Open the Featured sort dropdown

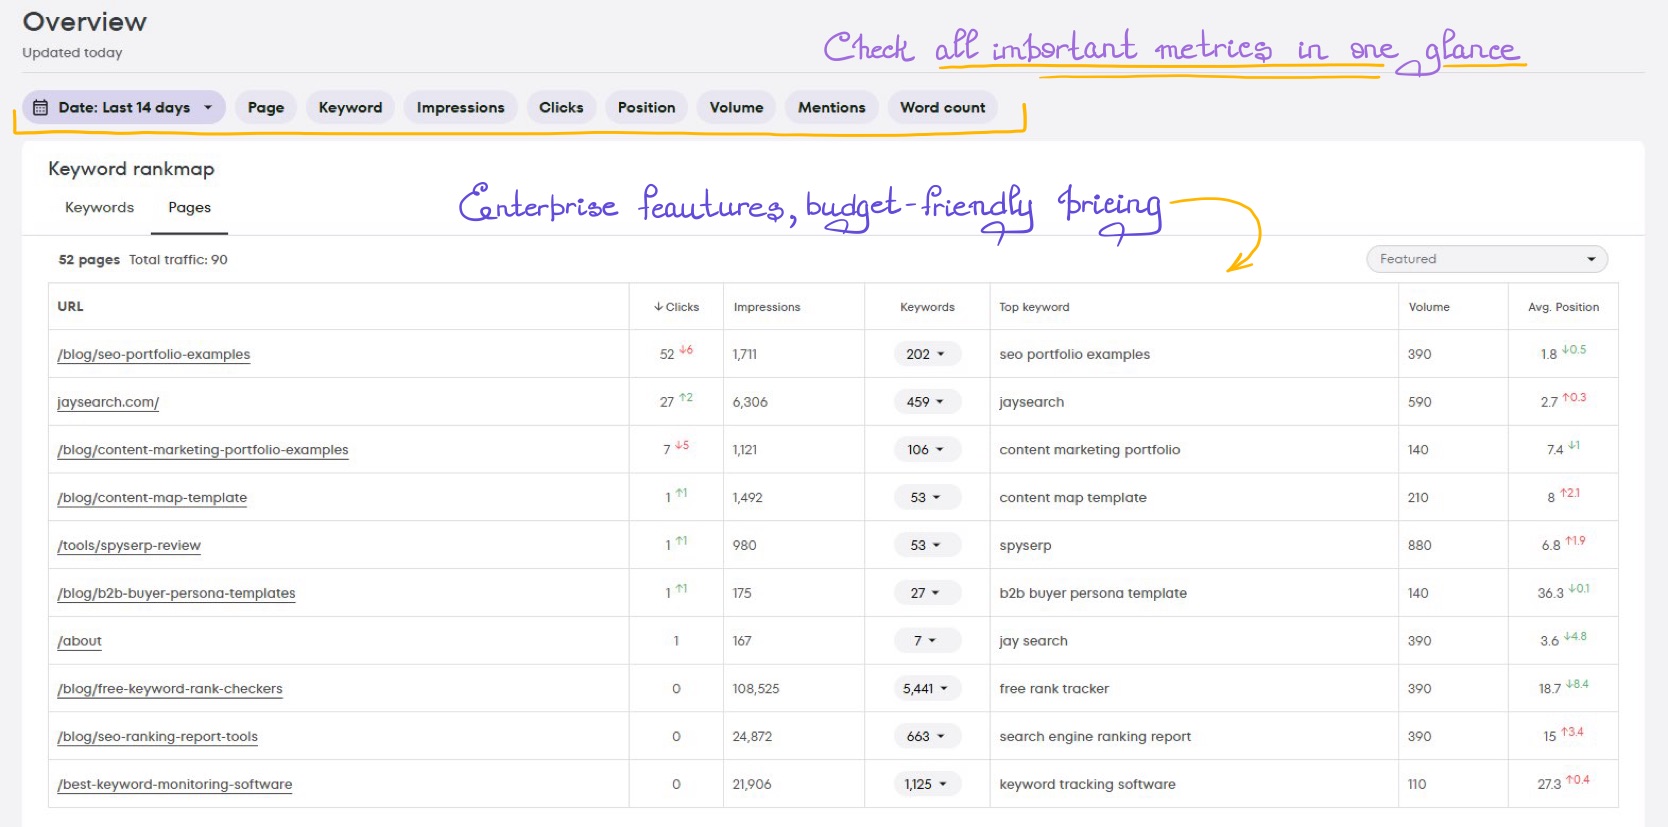click(1487, 259)
